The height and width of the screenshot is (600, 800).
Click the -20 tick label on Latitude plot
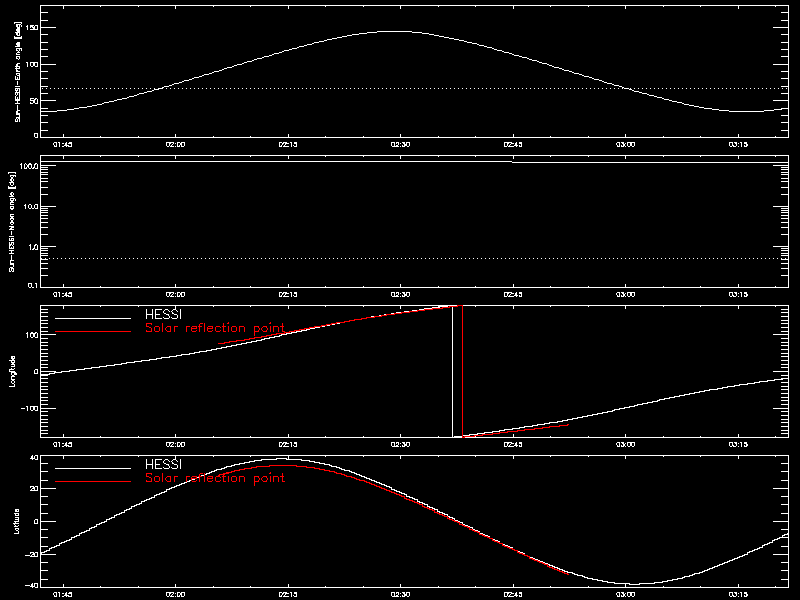[32, 554]
